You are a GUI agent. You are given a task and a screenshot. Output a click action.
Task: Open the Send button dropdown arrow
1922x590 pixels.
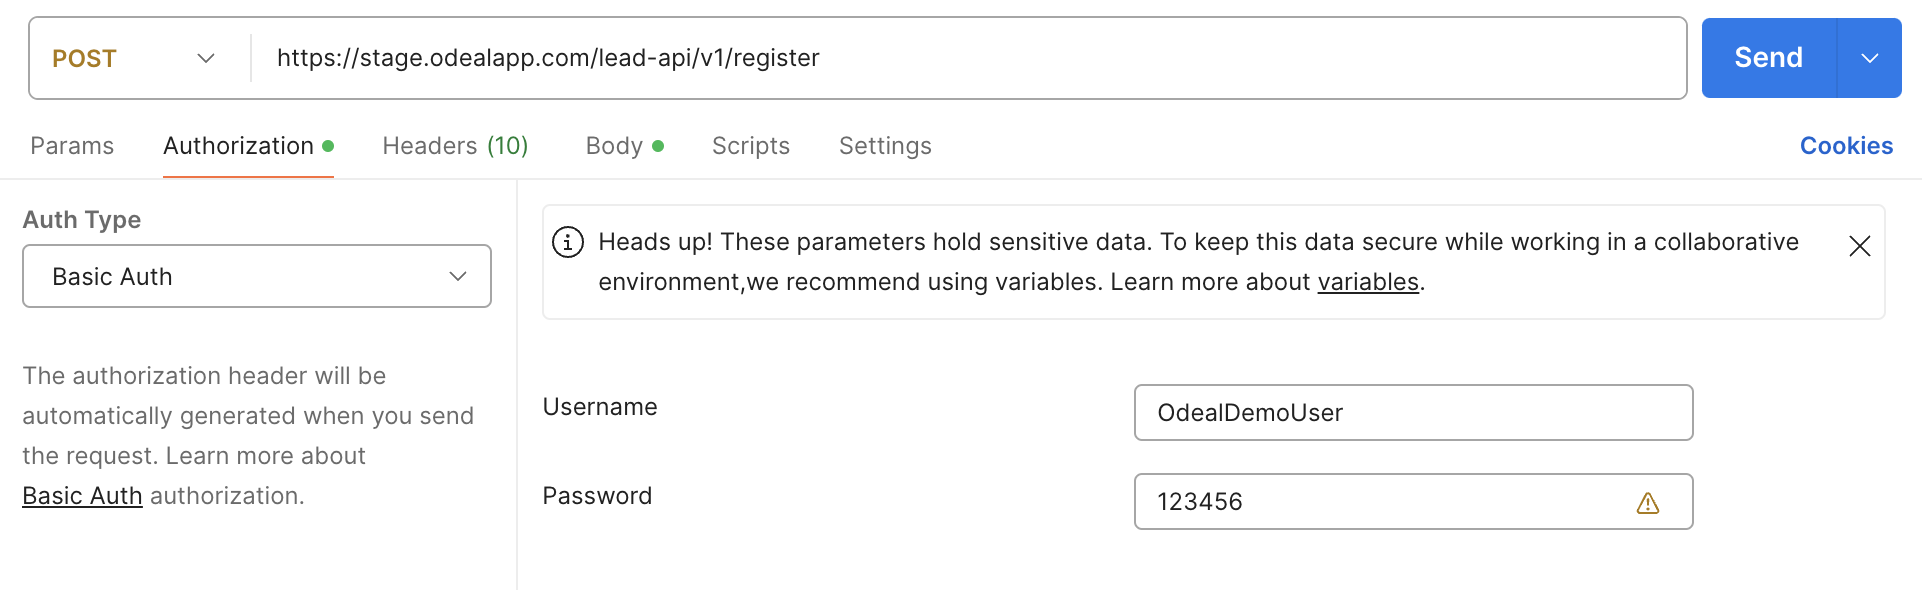(1869, 58)
